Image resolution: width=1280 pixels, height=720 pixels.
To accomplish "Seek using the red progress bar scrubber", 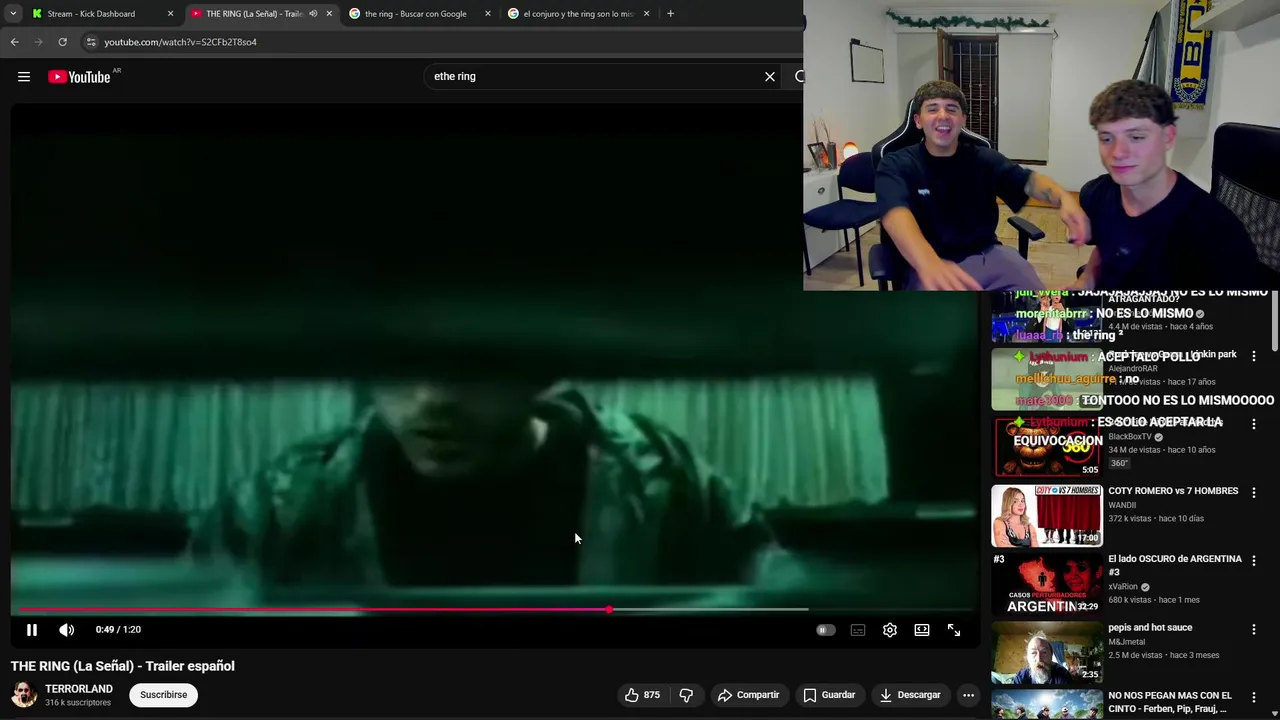I will 609,609.
